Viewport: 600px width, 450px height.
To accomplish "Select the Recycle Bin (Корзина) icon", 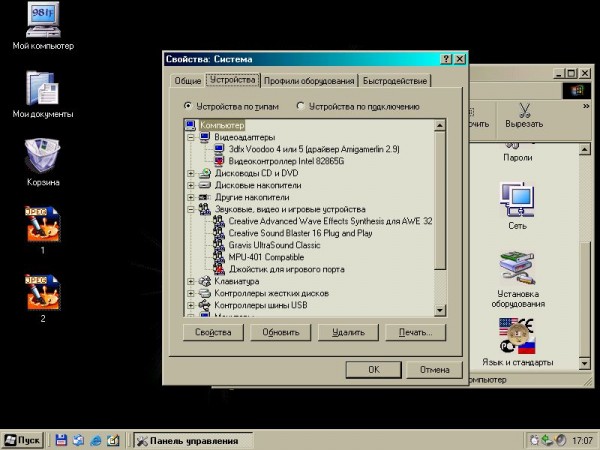I will click(x=42, y=155).
